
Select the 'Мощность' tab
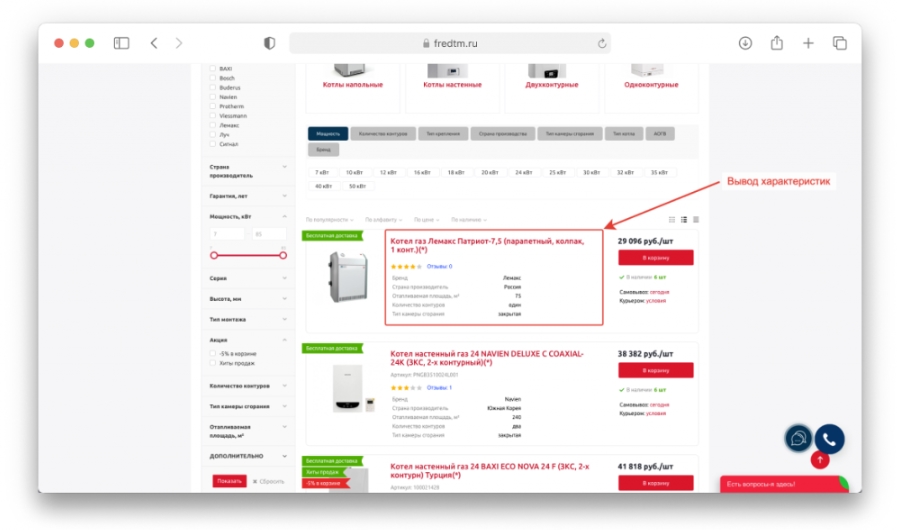click(x=328, y=134)
